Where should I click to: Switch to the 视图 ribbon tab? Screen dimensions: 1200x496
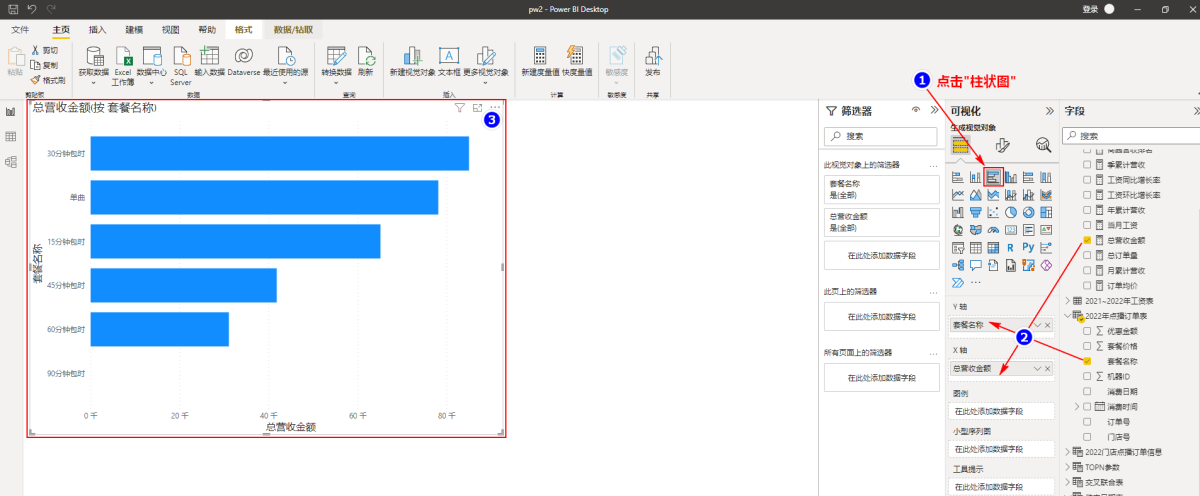(x=171, y=30)
